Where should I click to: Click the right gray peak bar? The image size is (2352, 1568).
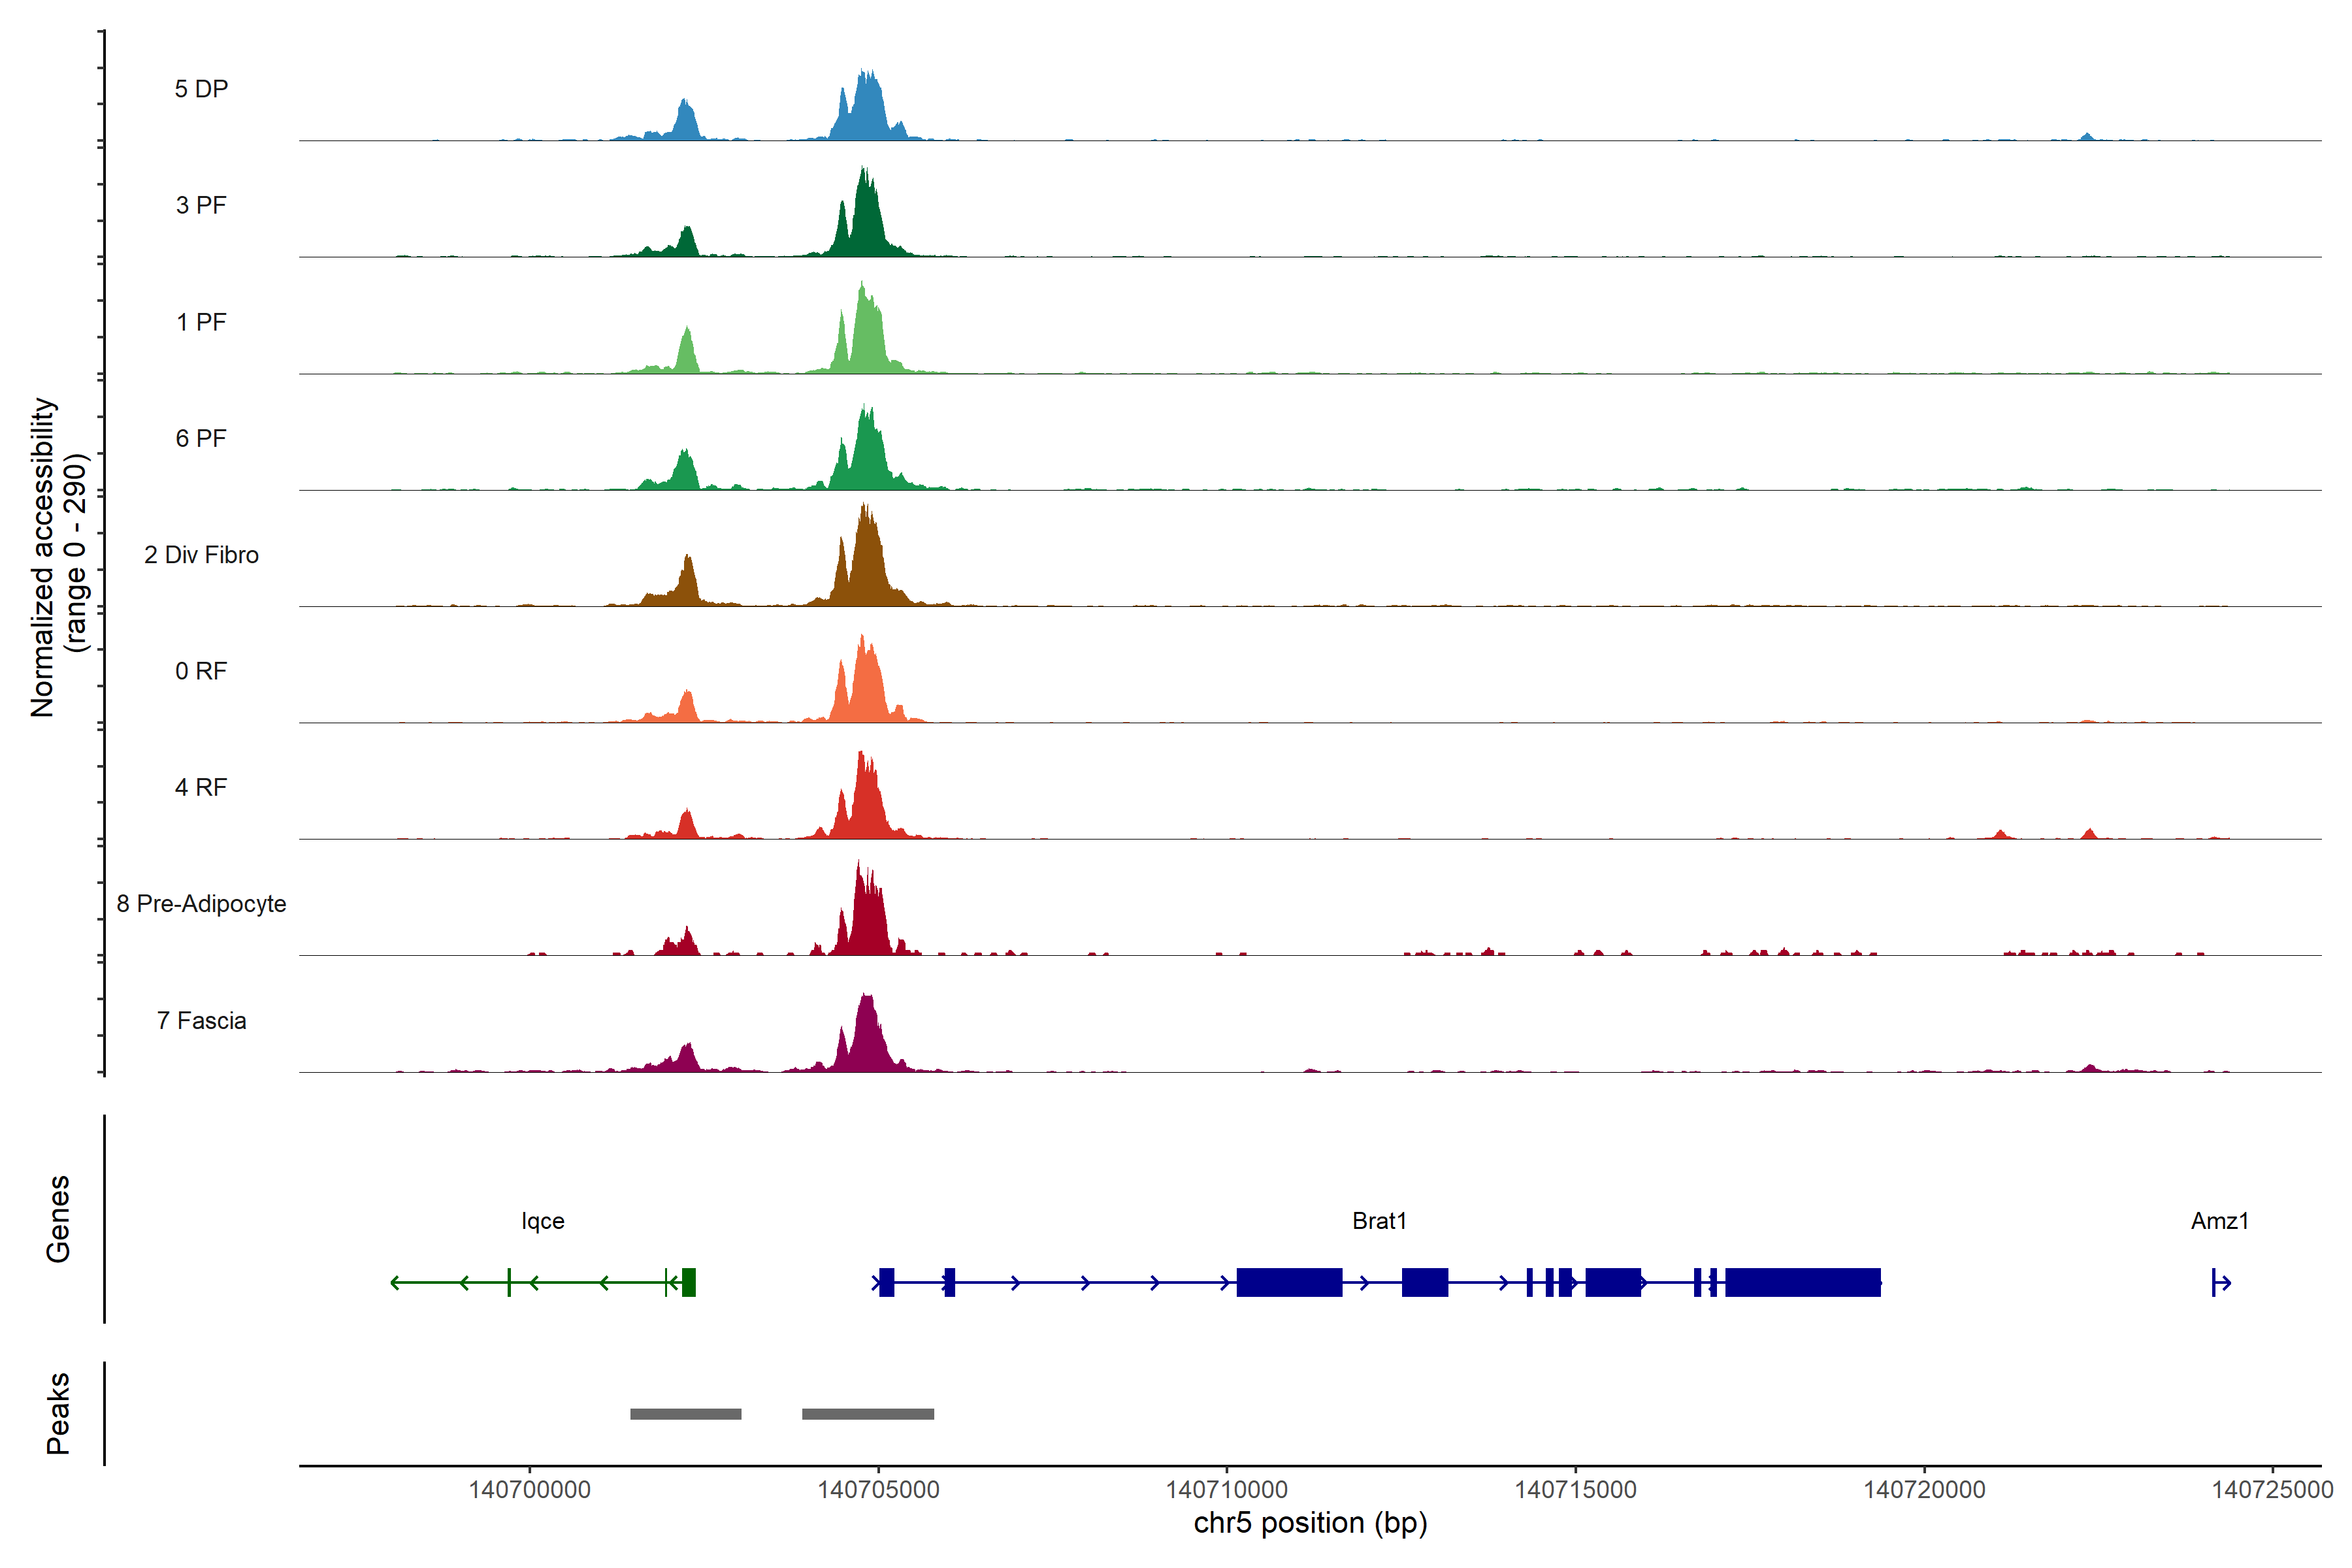(867, 1414)
